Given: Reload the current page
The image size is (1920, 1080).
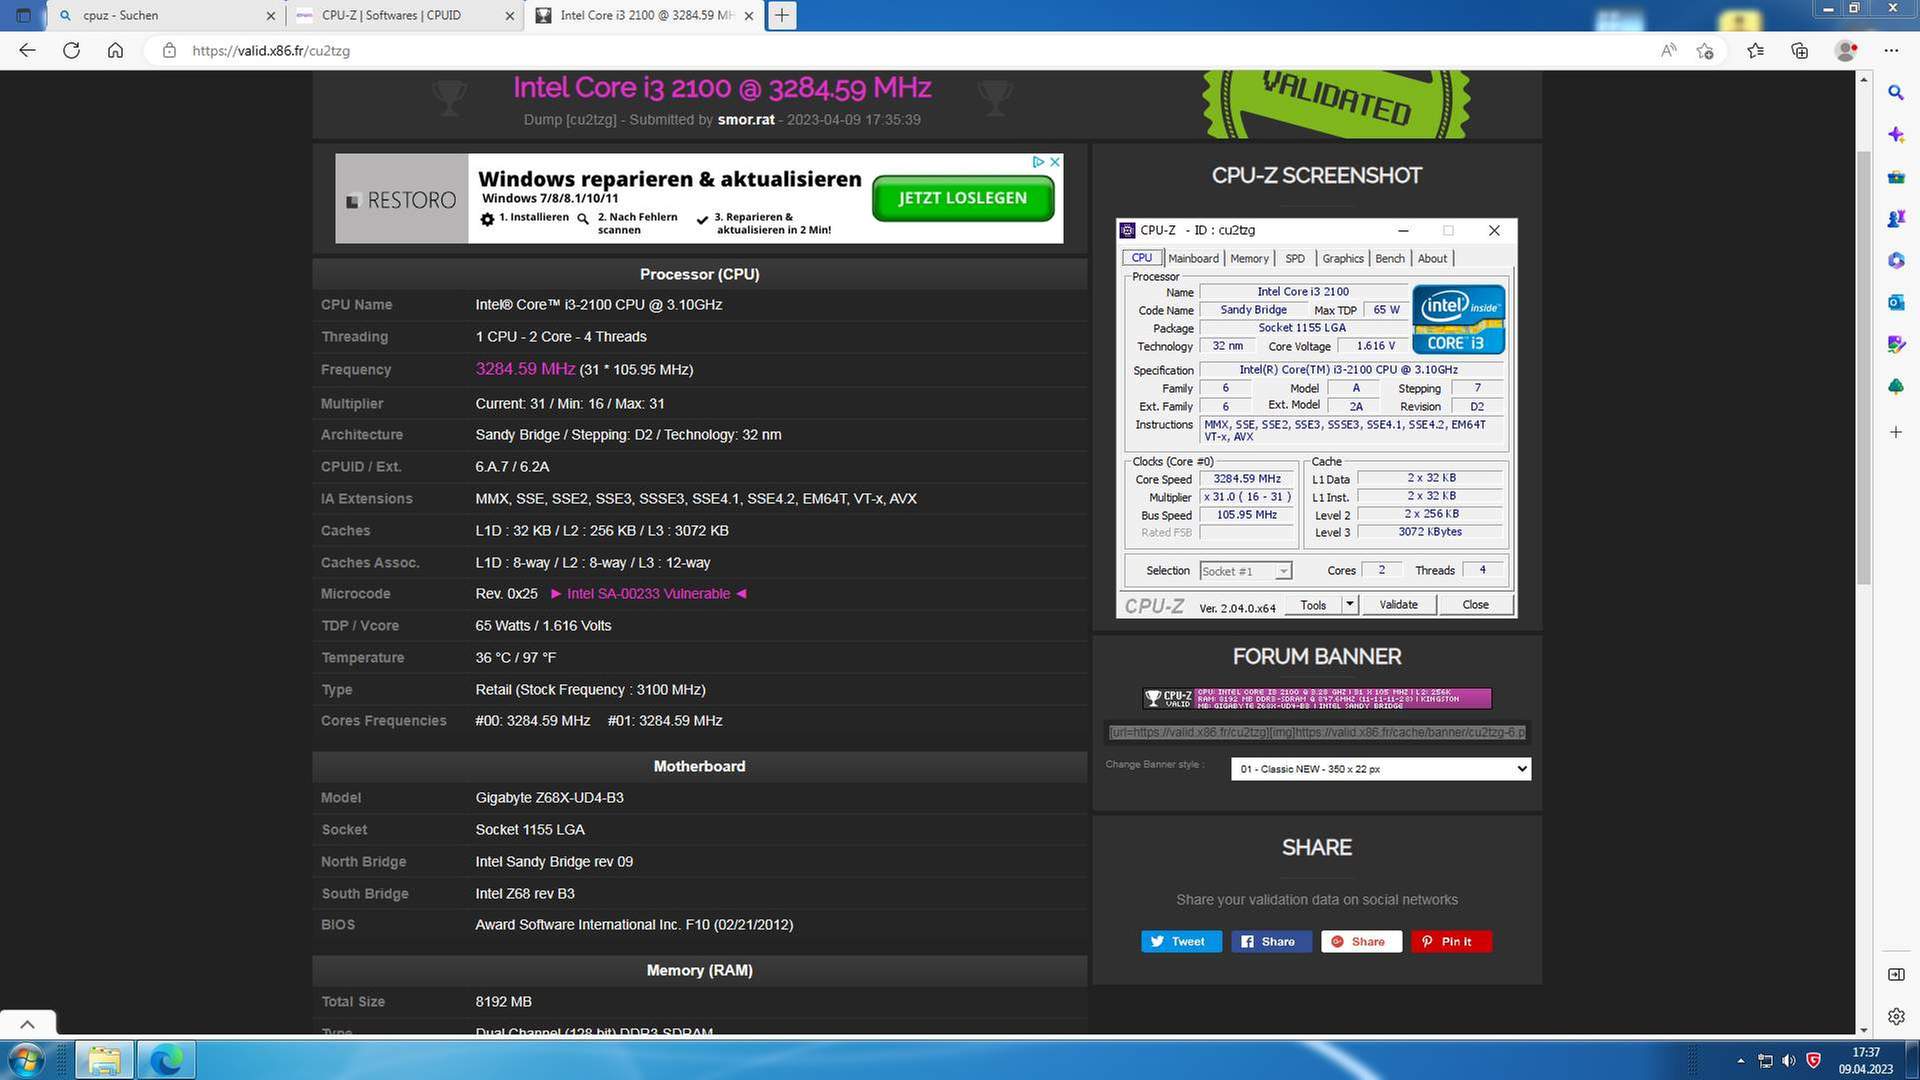Looking at the screenshot, I should 71,50.
